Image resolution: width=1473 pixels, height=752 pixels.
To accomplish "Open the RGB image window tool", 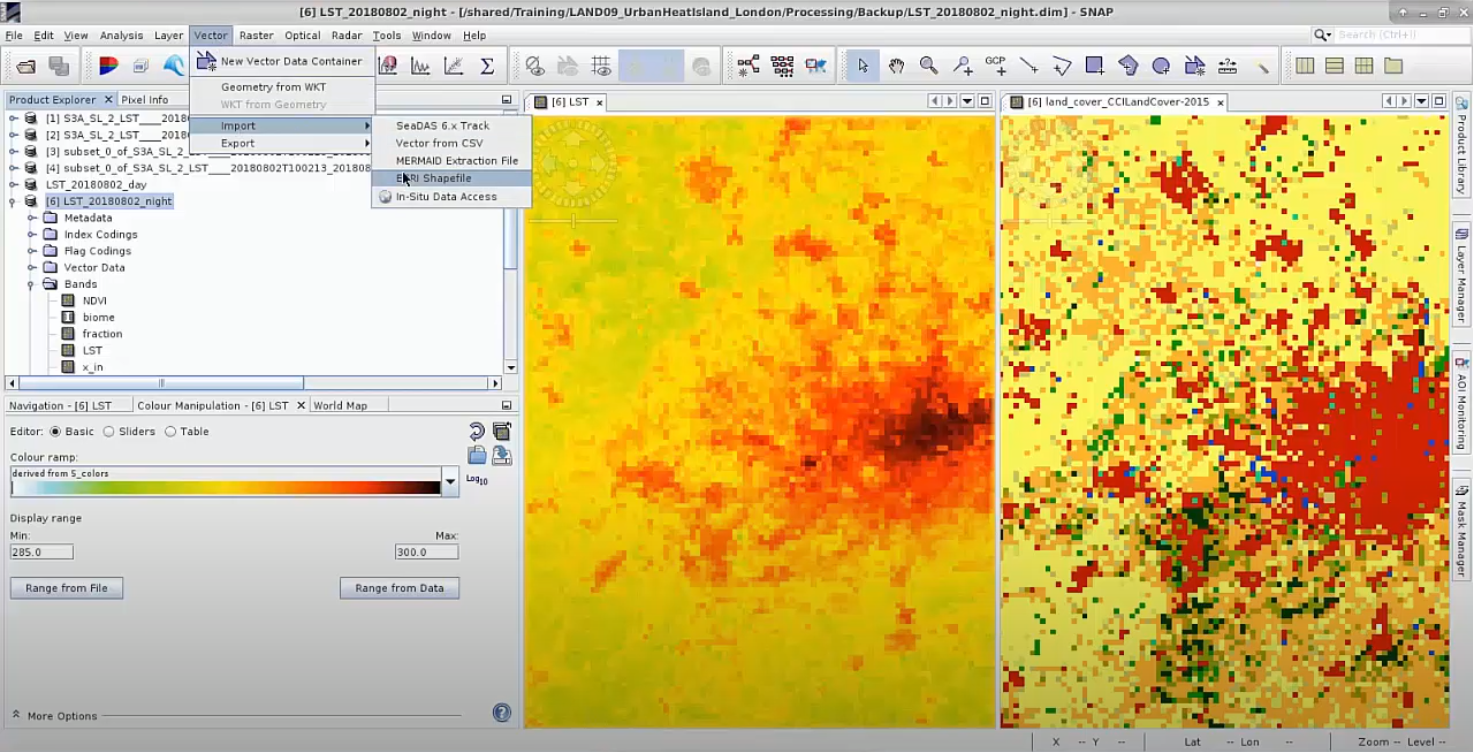I will (x=109, y=66).
